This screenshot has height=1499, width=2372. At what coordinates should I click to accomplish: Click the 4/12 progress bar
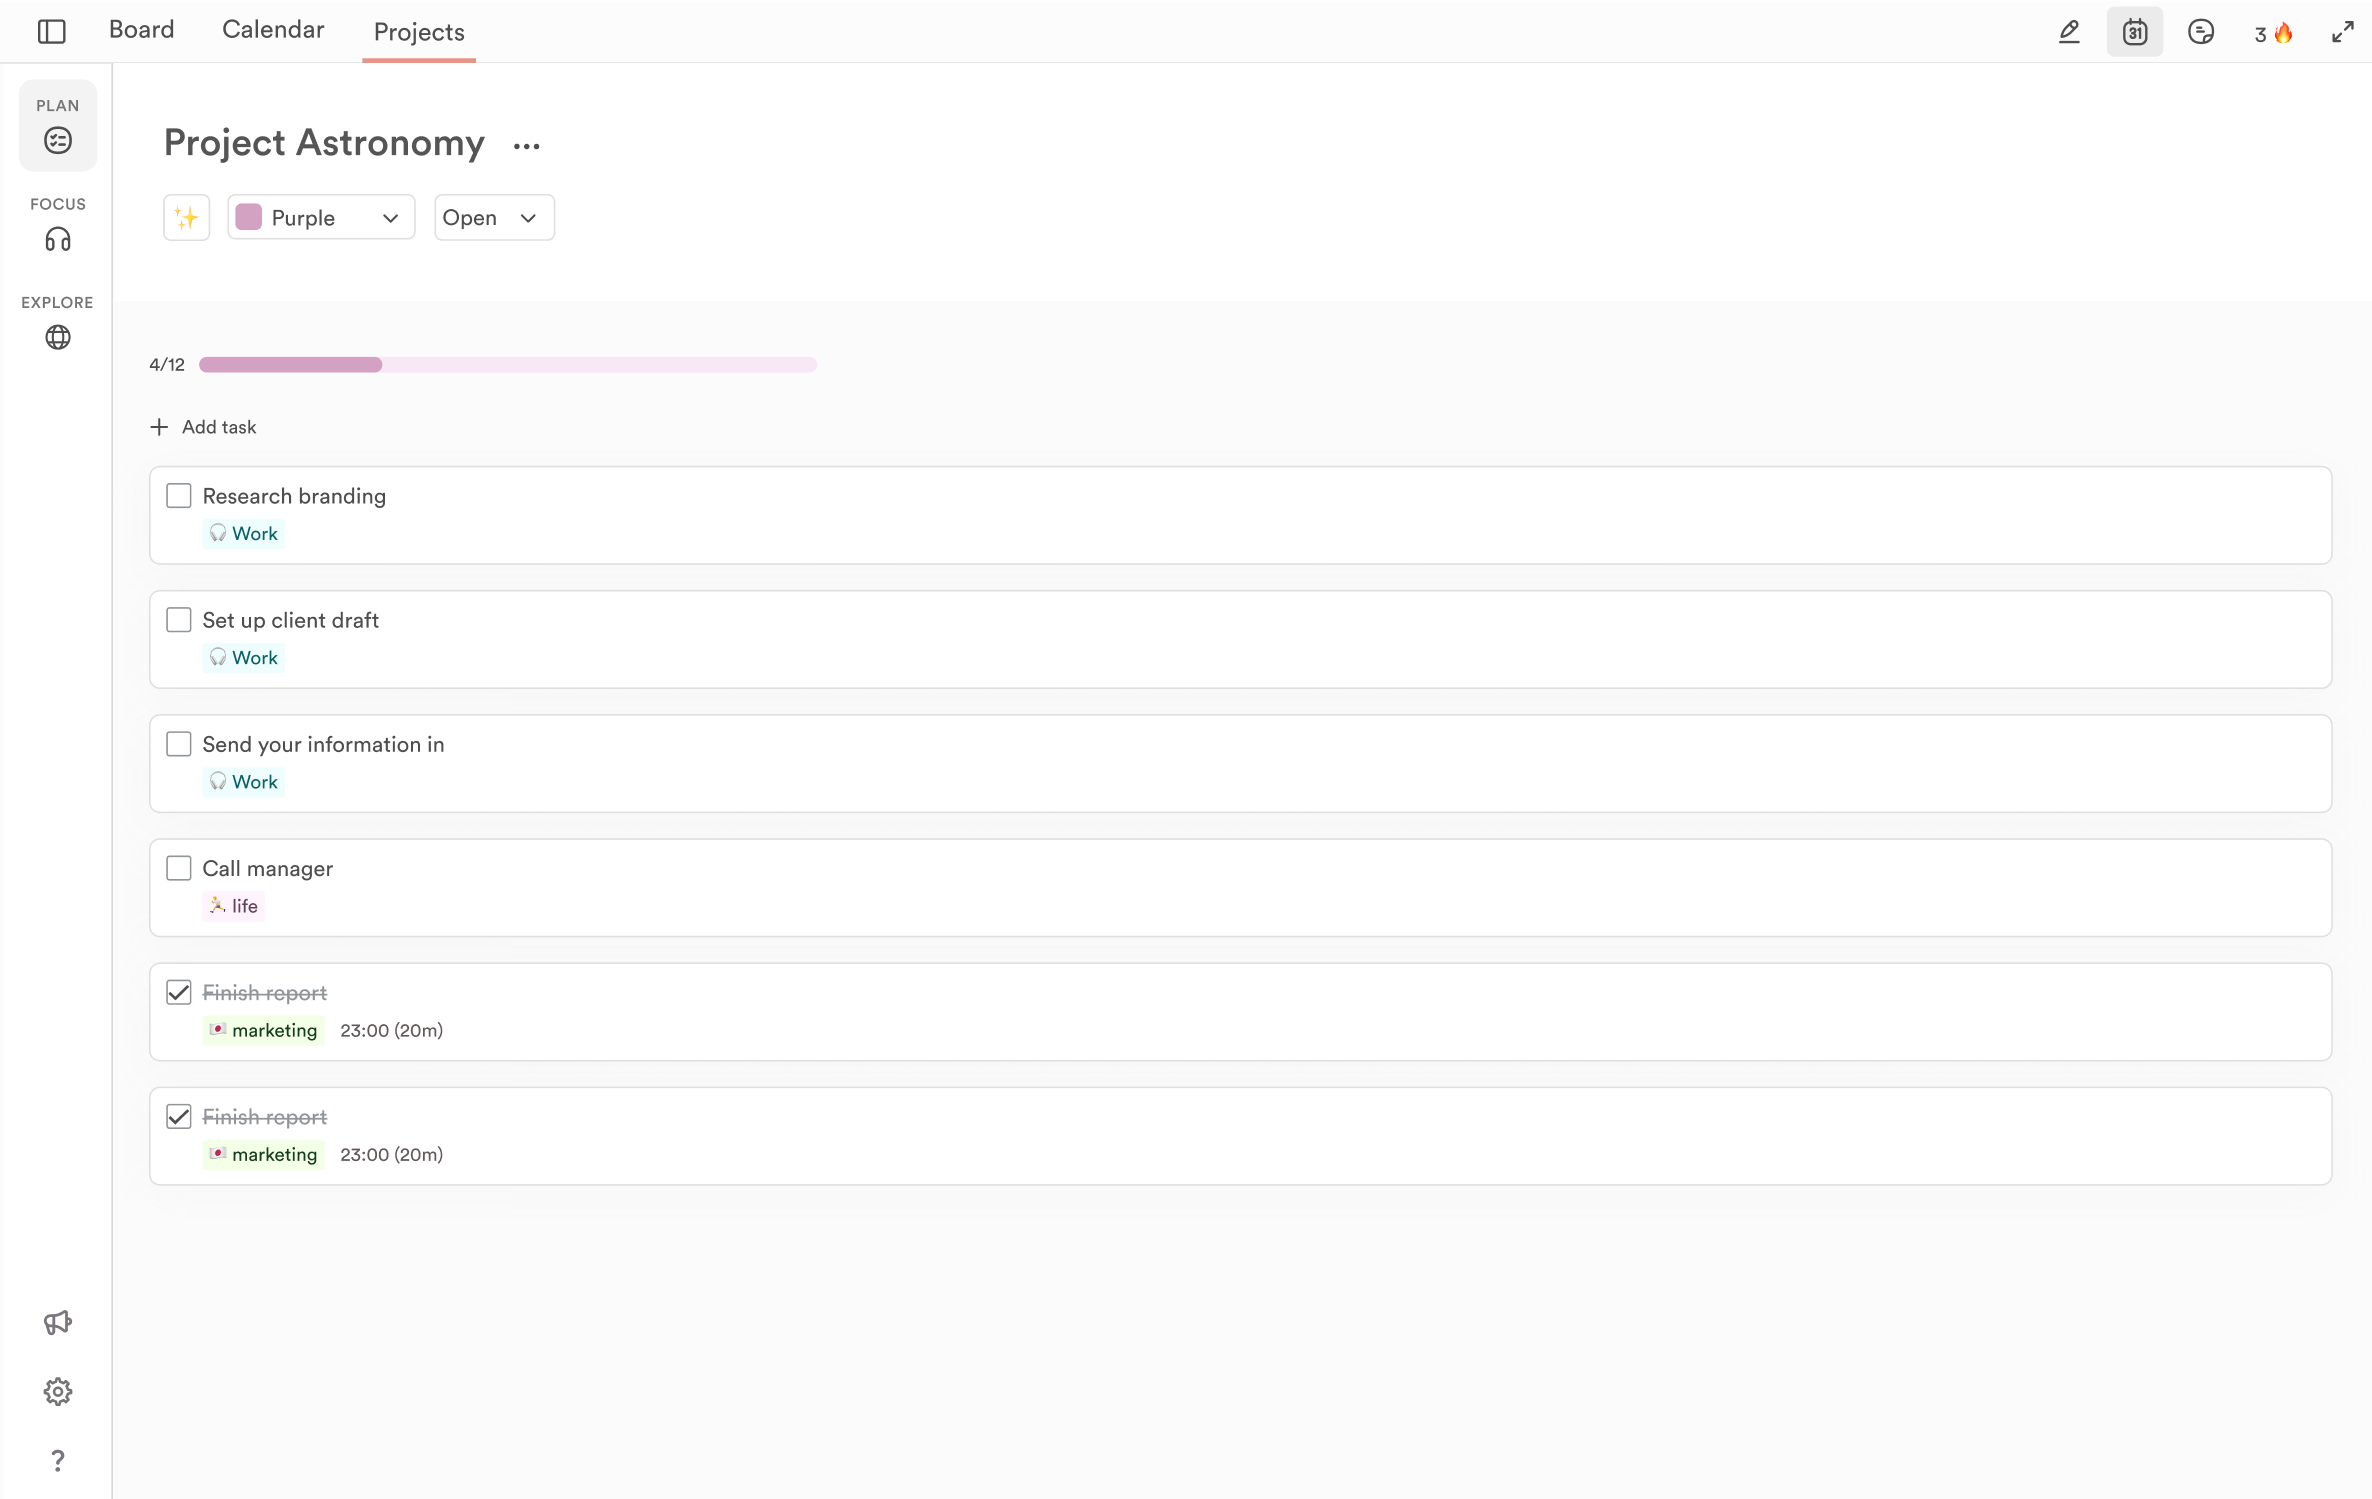(x=507, y=364)
